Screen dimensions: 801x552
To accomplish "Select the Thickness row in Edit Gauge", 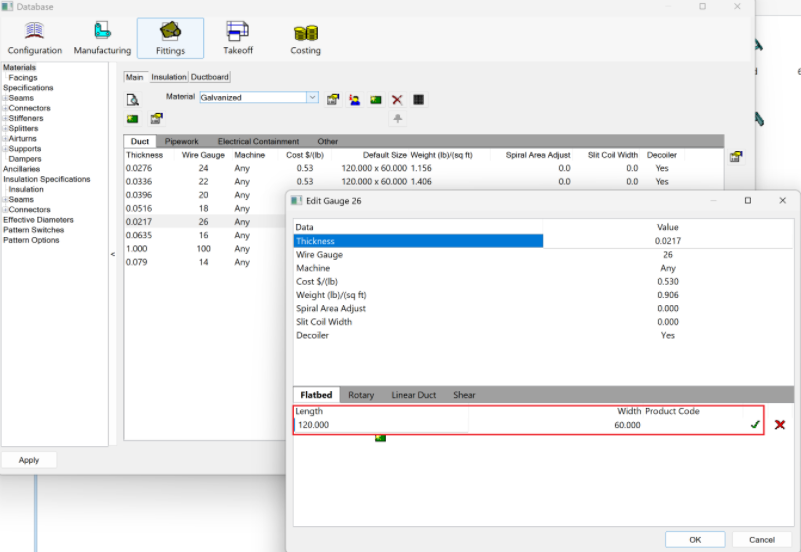I will (x=544, y=241).
